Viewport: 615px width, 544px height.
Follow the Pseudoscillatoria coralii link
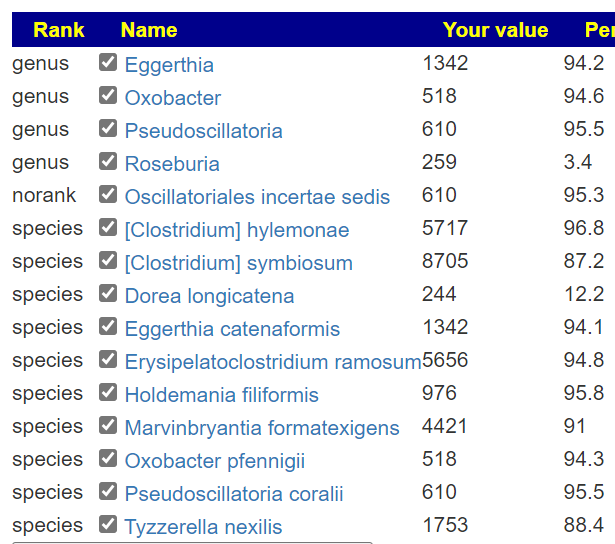tap(234, 494)
